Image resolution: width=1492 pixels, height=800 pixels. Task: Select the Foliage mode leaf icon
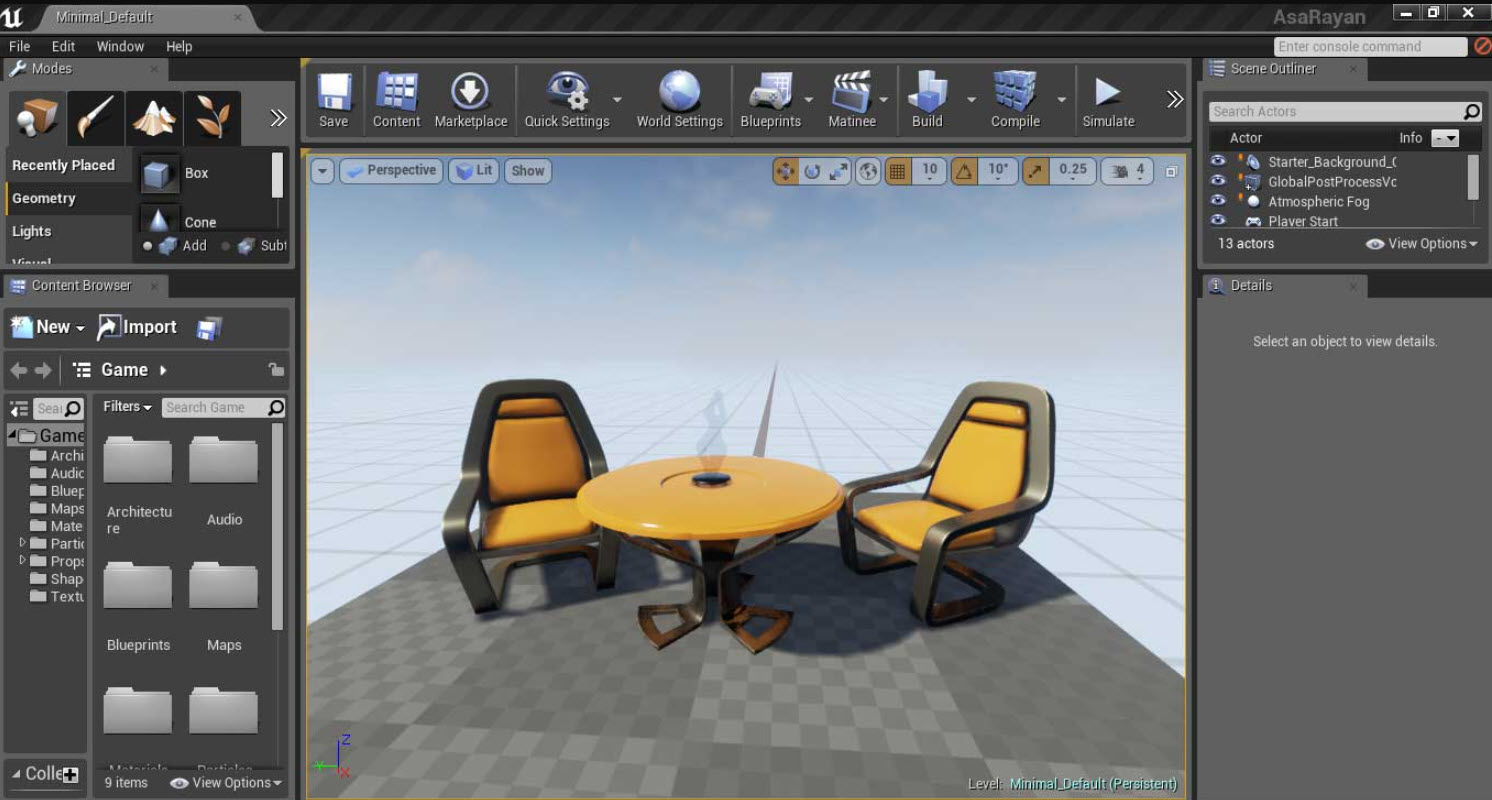pyautogui.click(x=212, y=118)
